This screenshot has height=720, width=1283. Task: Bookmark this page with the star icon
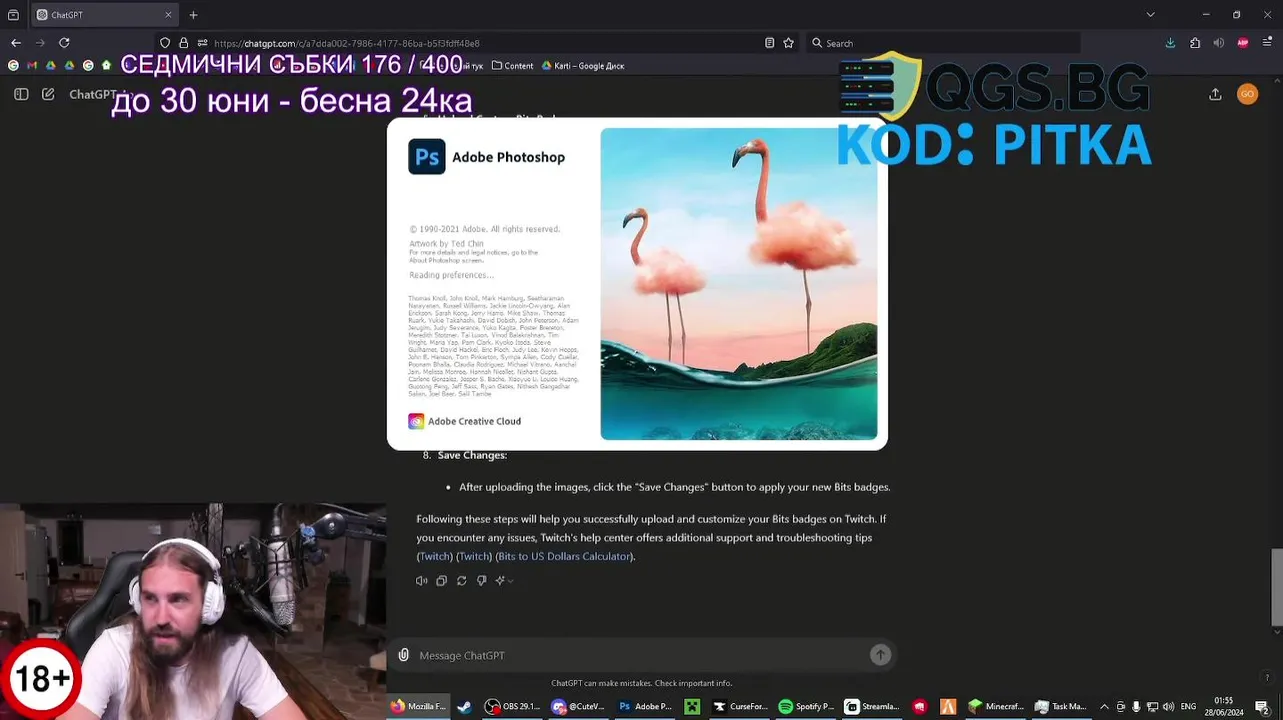[x=788, y=43]
